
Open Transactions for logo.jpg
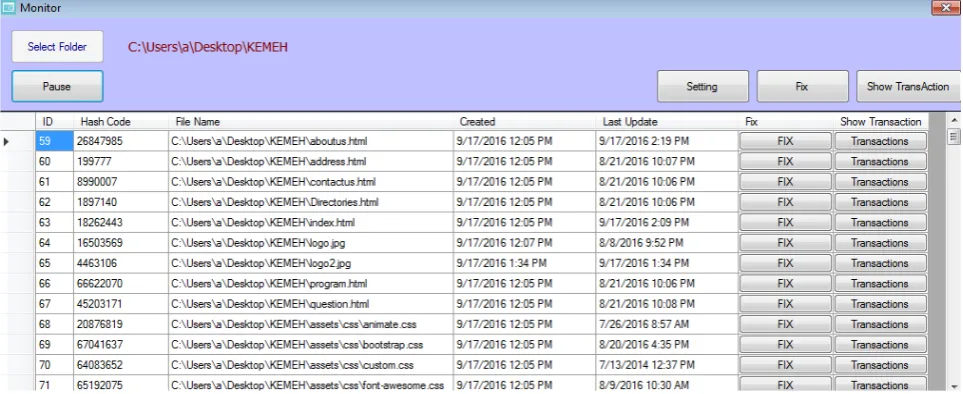tap(880, 243)
